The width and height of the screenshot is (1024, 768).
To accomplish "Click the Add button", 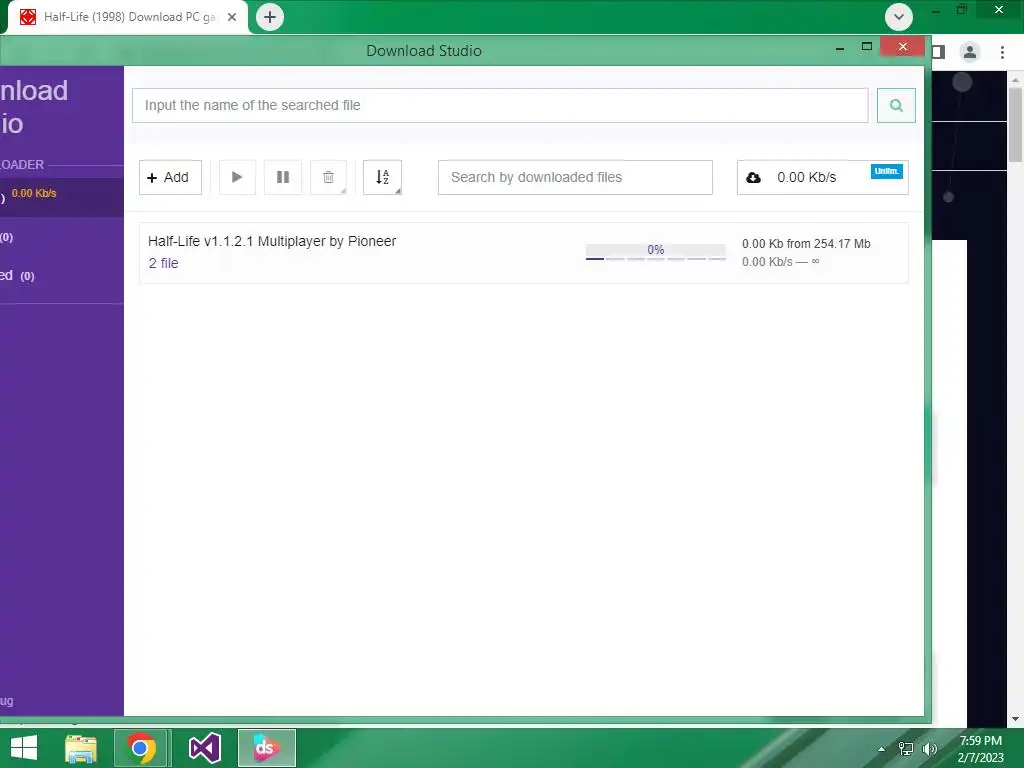I will [170, 177].
